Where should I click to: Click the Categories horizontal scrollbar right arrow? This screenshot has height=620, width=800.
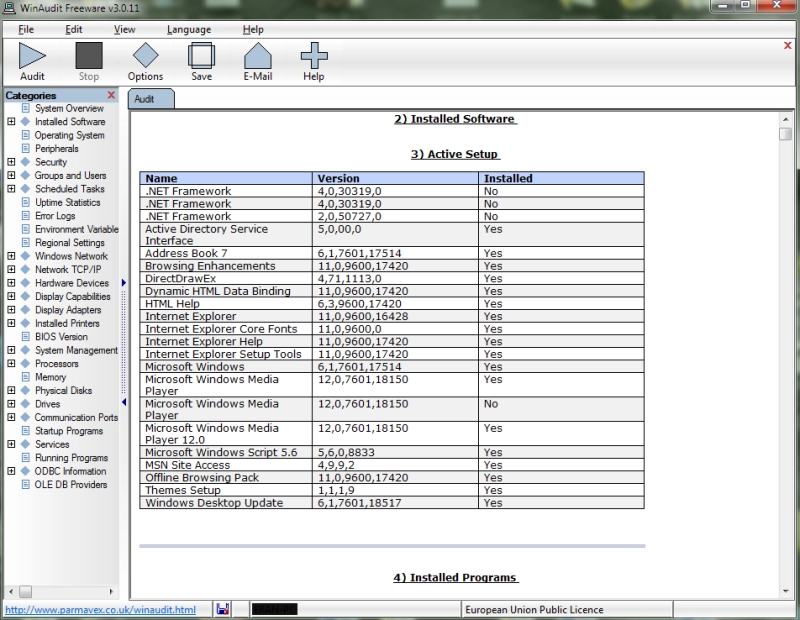click(111, 591)
